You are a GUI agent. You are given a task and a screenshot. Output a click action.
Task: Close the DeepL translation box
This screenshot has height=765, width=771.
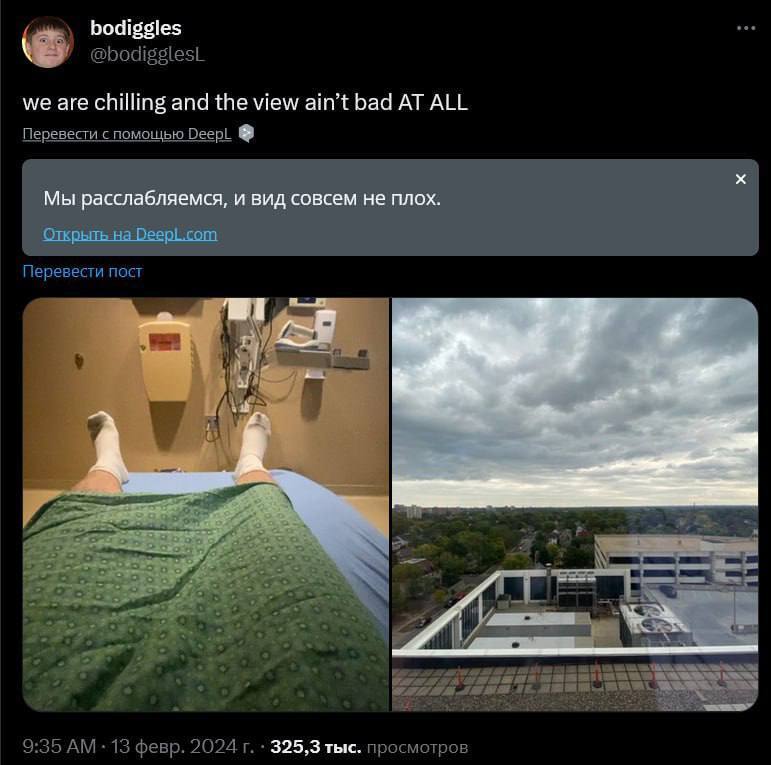740,179
